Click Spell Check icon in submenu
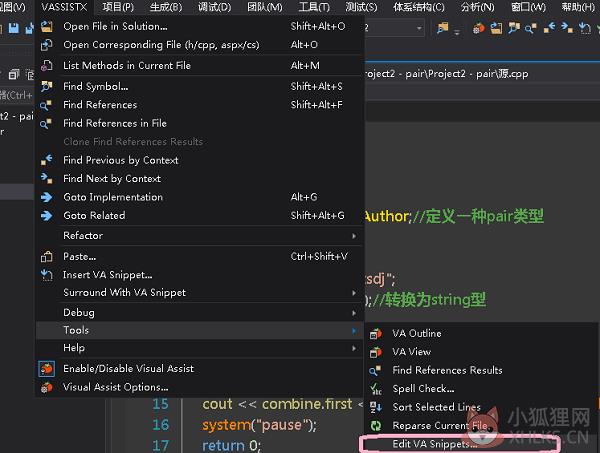 click(375, 389)
